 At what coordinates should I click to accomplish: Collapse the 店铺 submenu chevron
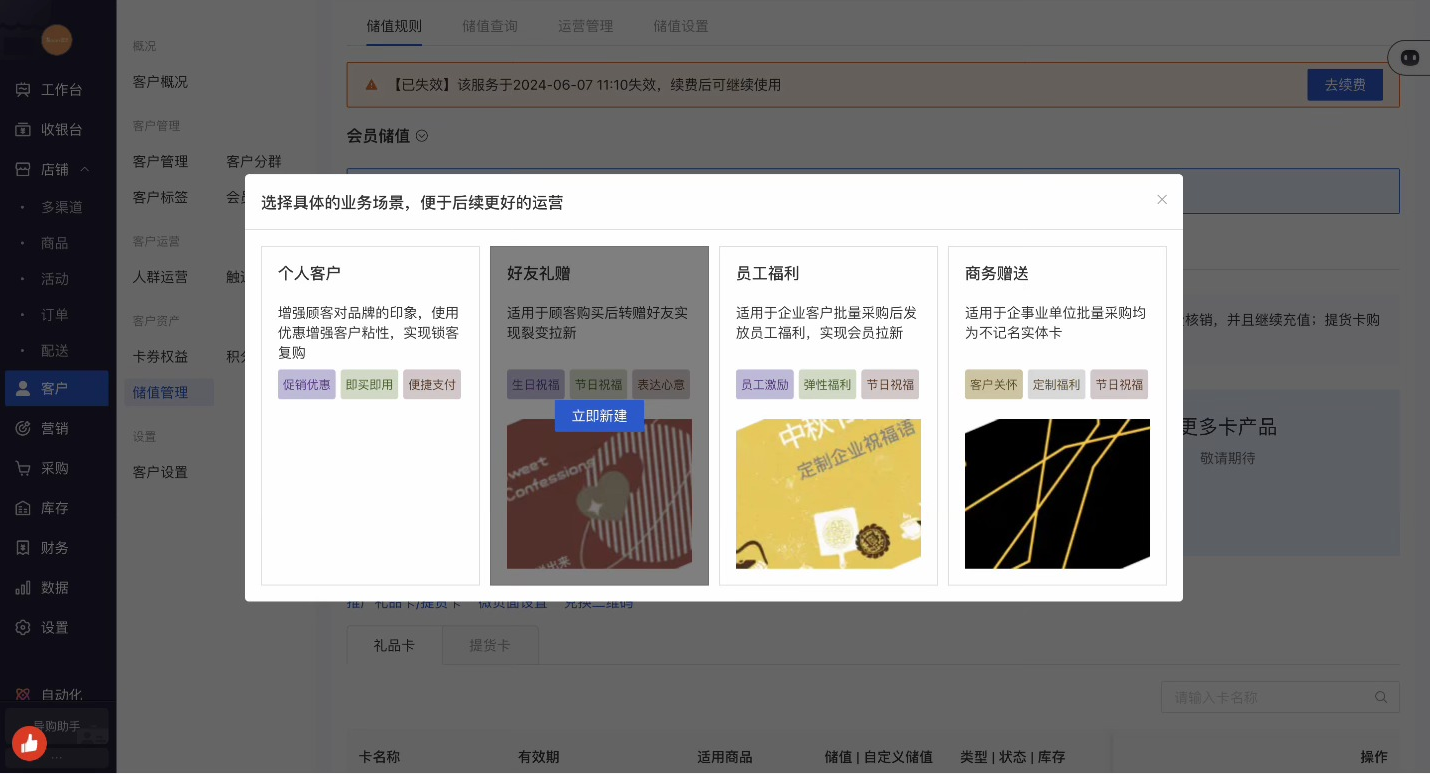point(85,170)
